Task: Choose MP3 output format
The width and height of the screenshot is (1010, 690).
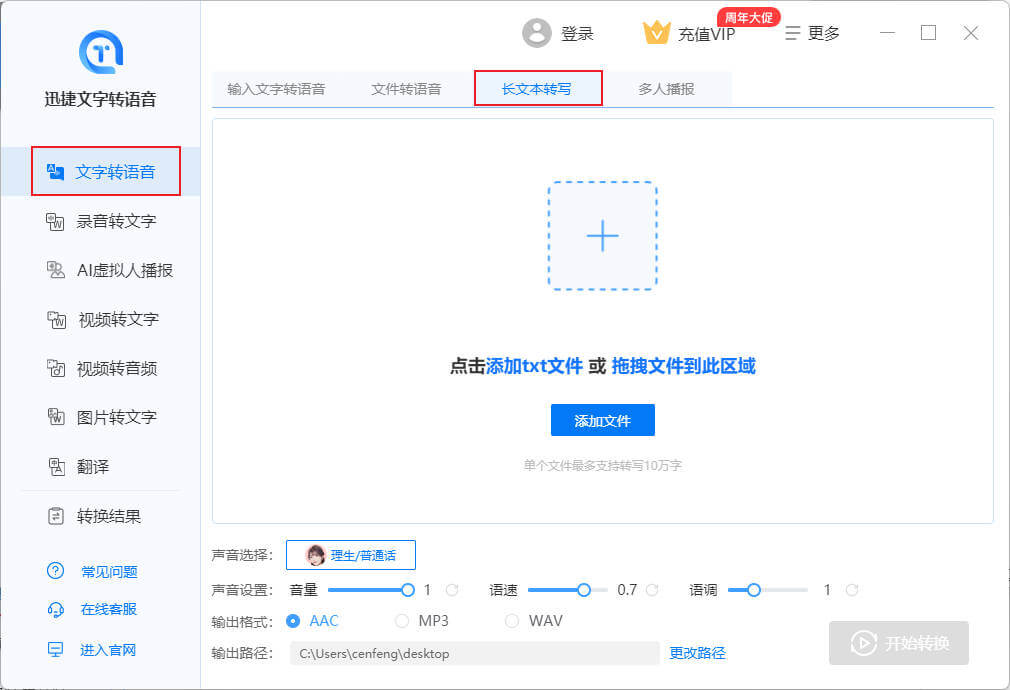Action: coord(402,621)
